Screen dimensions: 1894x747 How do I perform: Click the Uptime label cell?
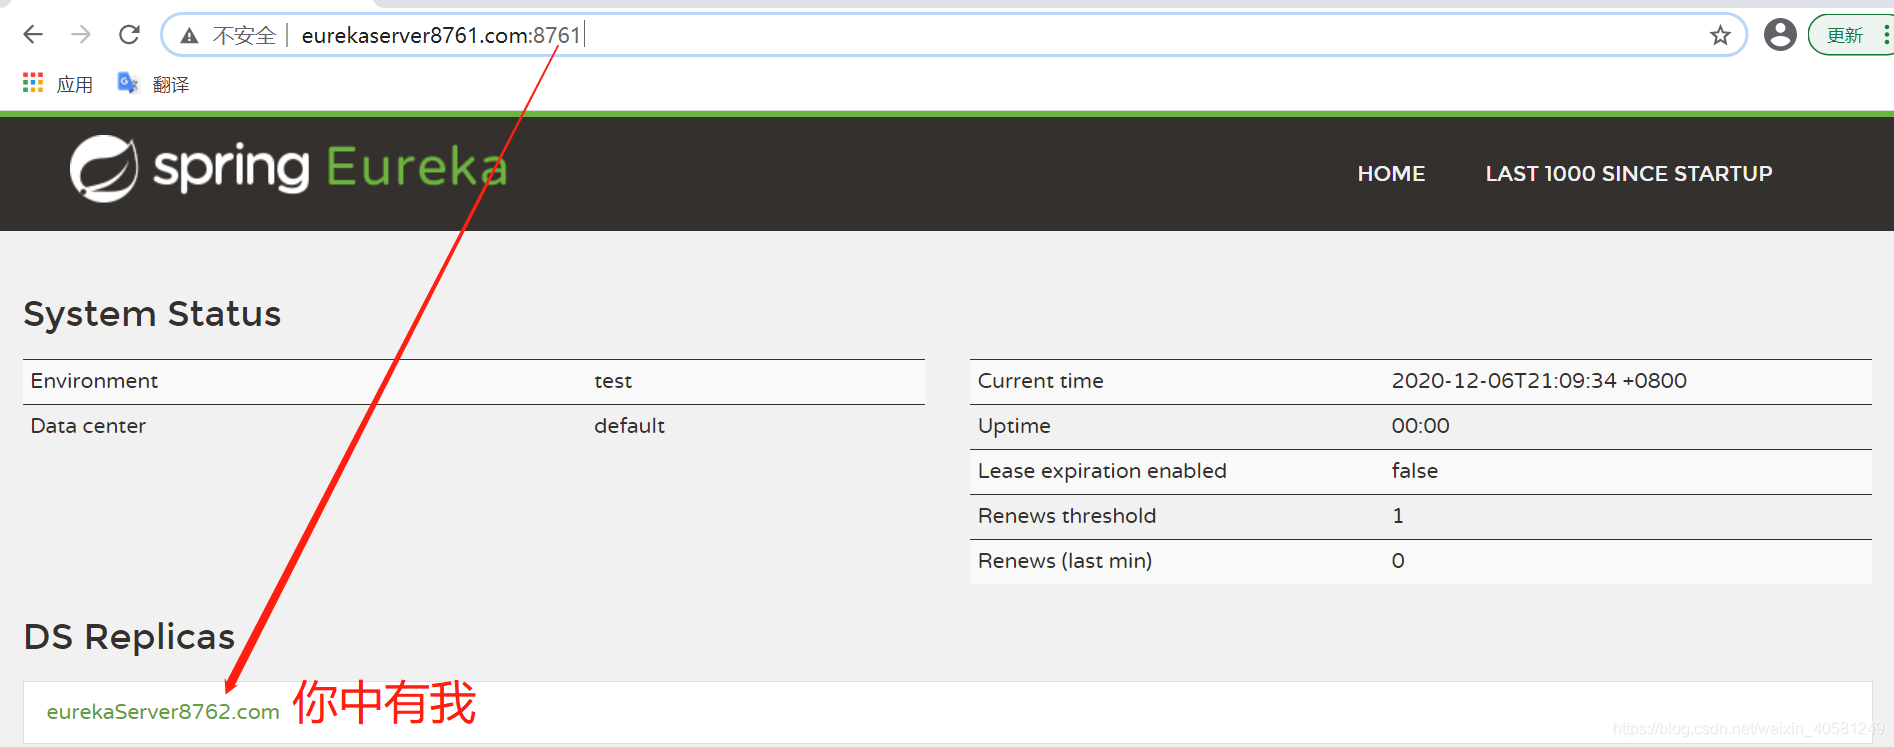(1014, 426)
